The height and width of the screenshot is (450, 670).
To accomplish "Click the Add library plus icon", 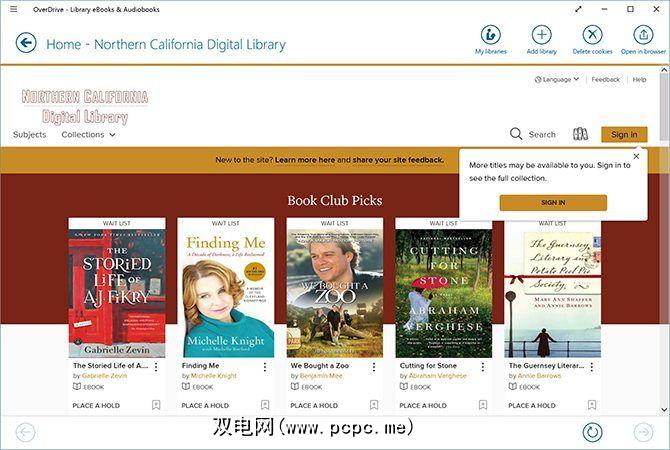I will tap(541, 35).
